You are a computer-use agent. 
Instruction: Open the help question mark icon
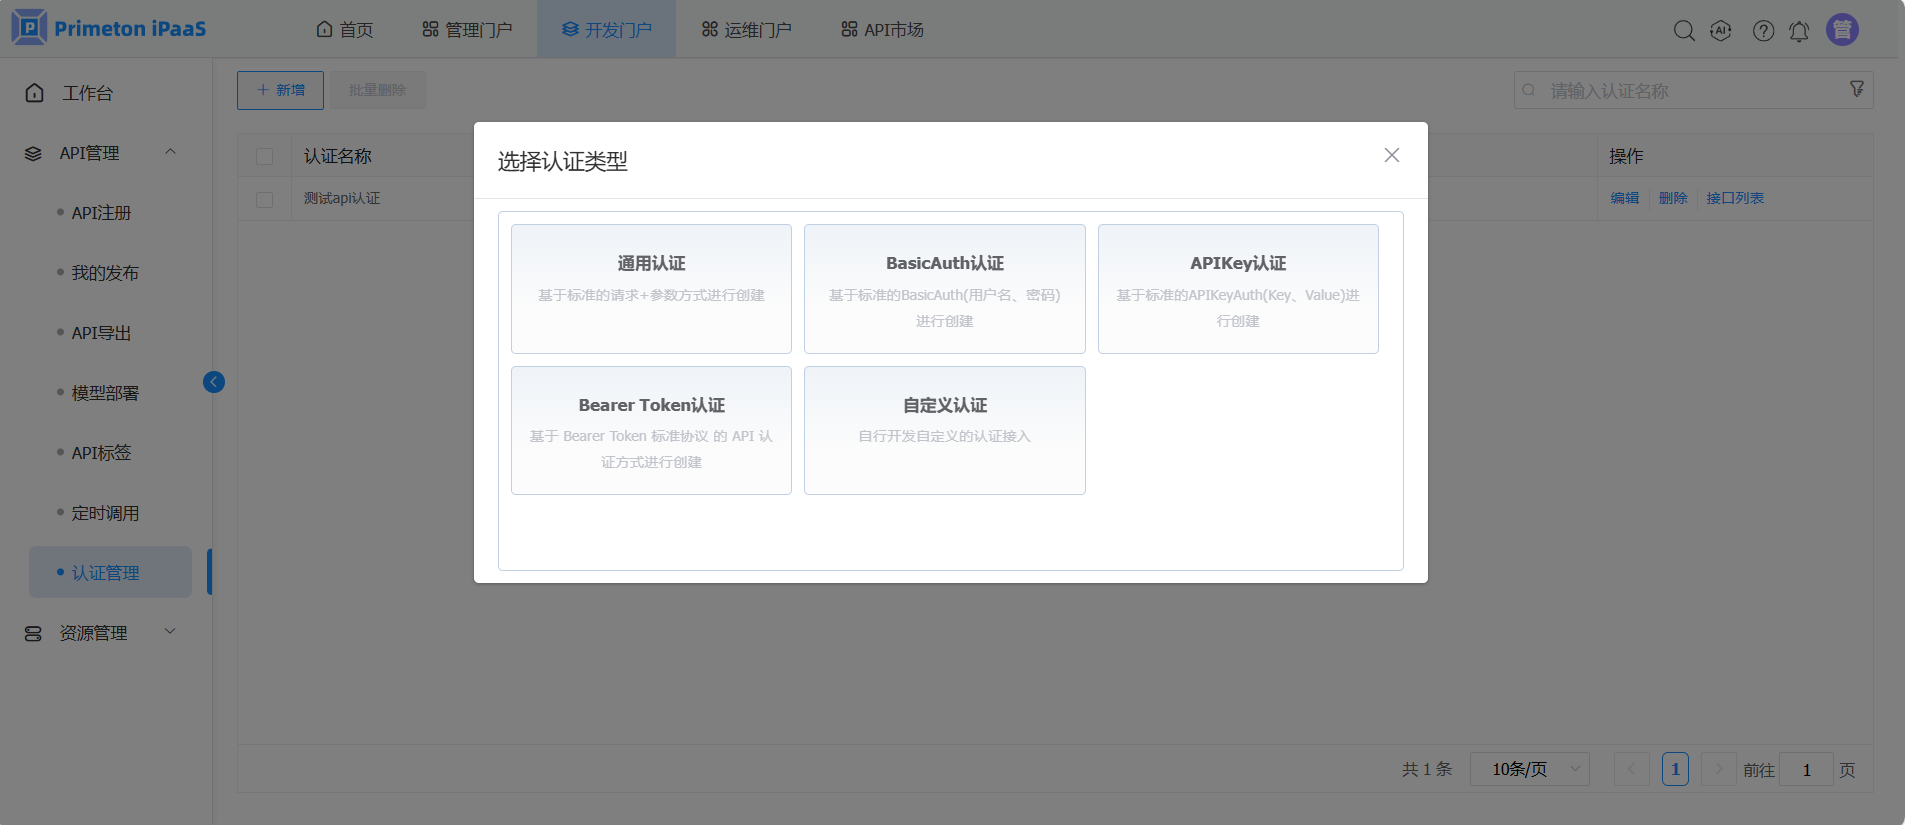click(1763, 31)
